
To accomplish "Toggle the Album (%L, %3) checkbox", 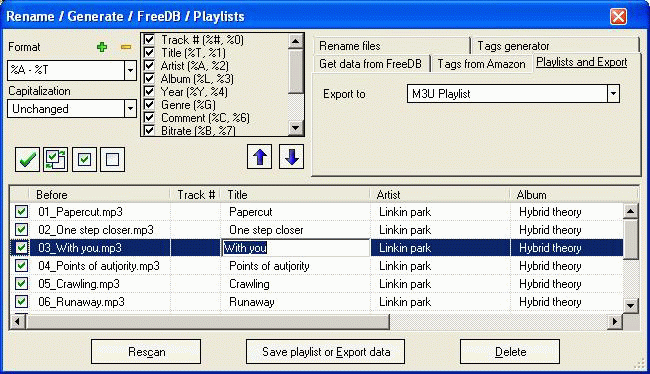I will pyautogui.click(x=149, y=78).
